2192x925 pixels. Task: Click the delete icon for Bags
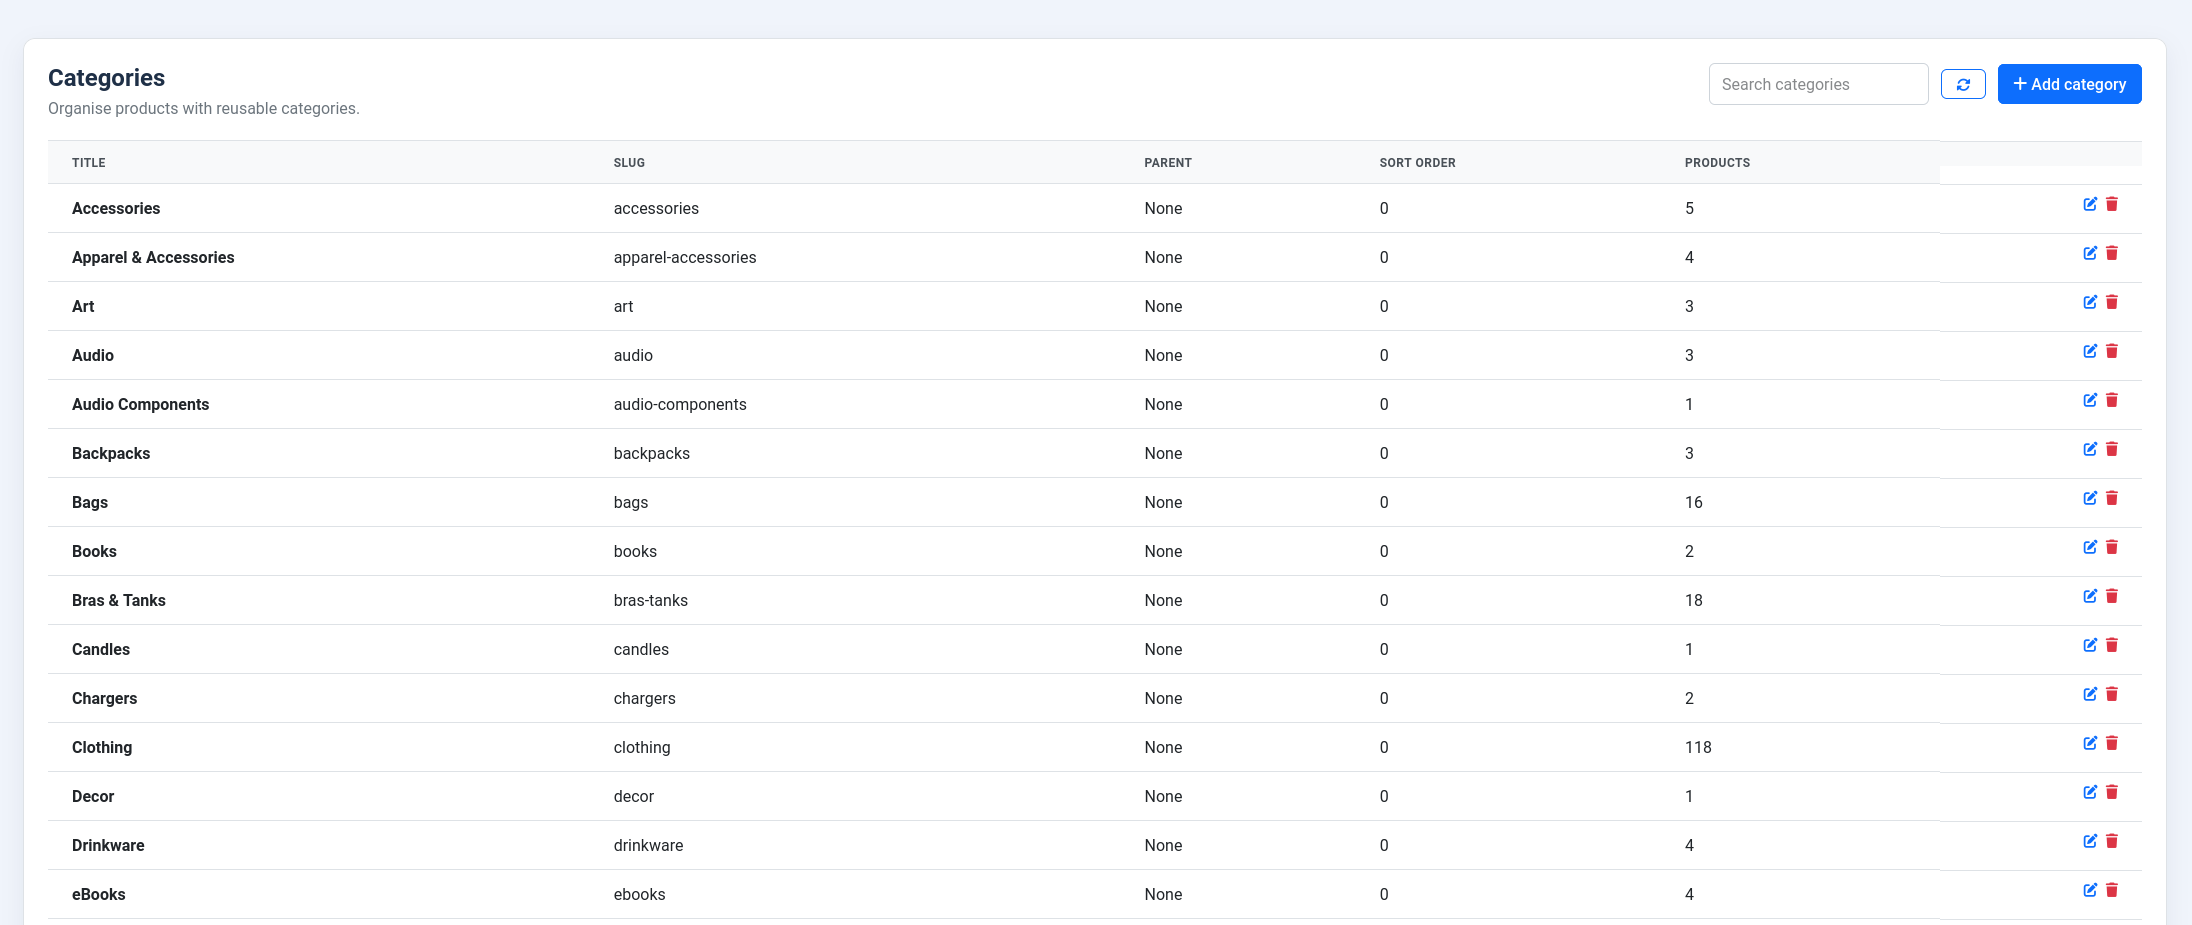point(2112,497)
